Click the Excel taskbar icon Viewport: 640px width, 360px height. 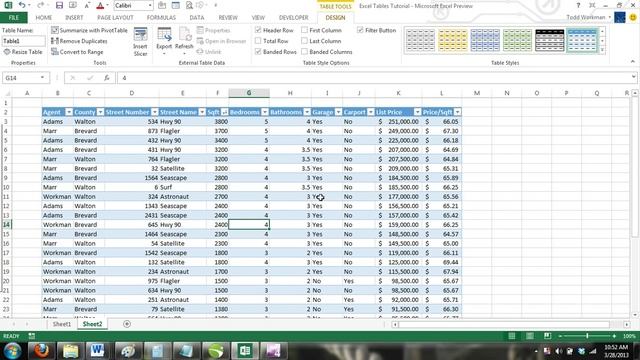click(244, 351)
